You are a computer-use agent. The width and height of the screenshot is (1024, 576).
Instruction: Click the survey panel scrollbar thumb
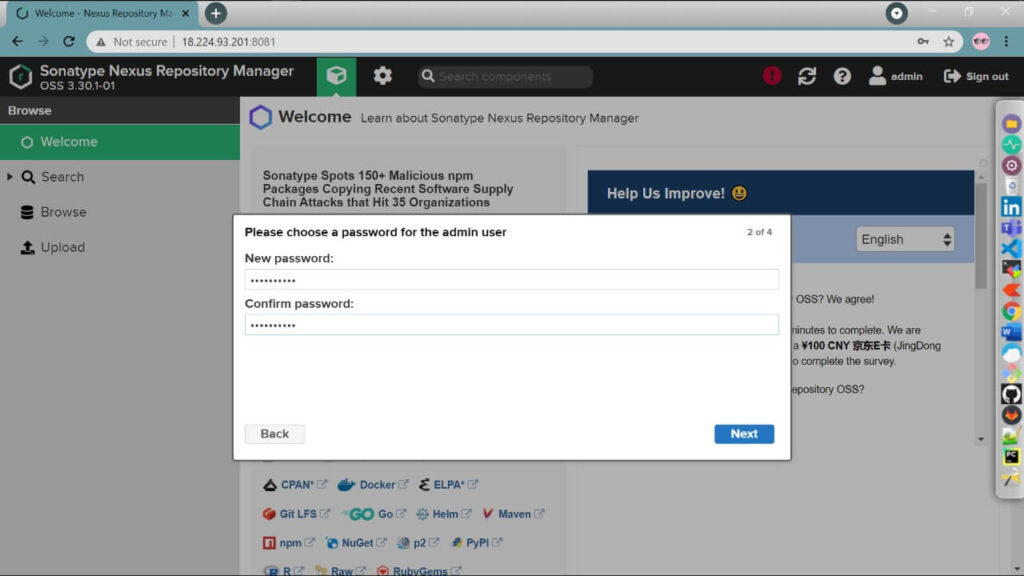(x=981, y=235)
